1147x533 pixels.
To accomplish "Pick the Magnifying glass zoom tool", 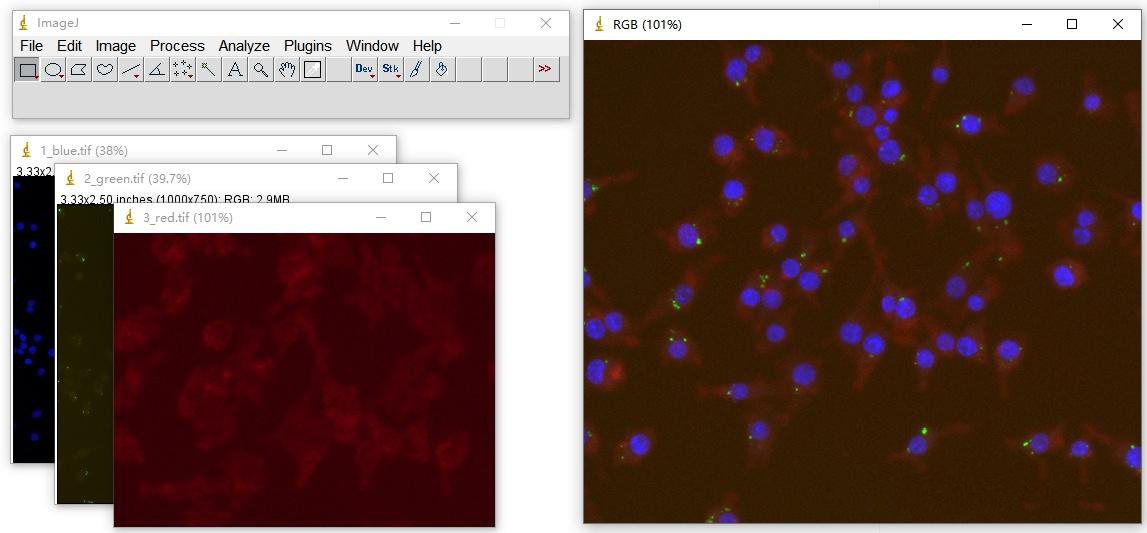I will pos(261,69).
